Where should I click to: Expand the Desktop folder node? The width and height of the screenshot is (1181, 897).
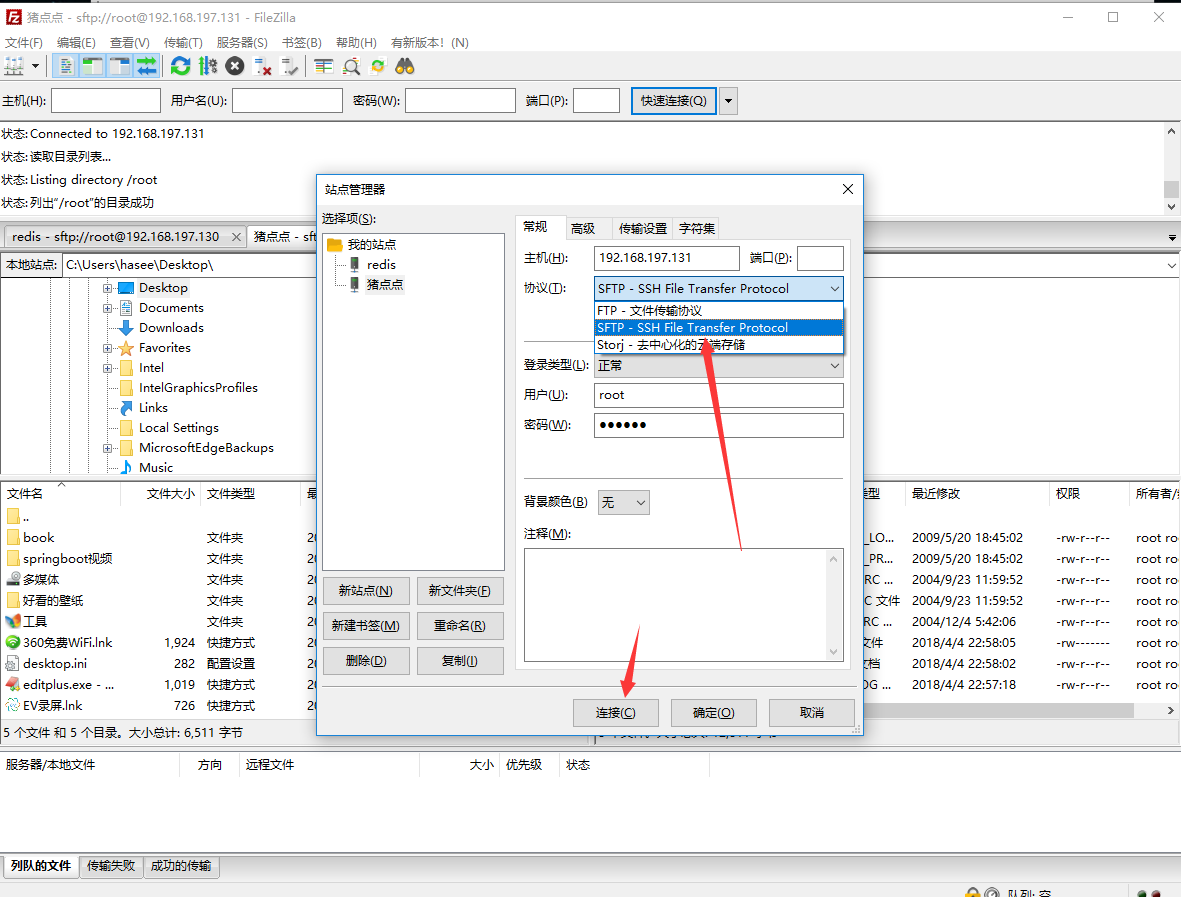[x=107, y=288]
